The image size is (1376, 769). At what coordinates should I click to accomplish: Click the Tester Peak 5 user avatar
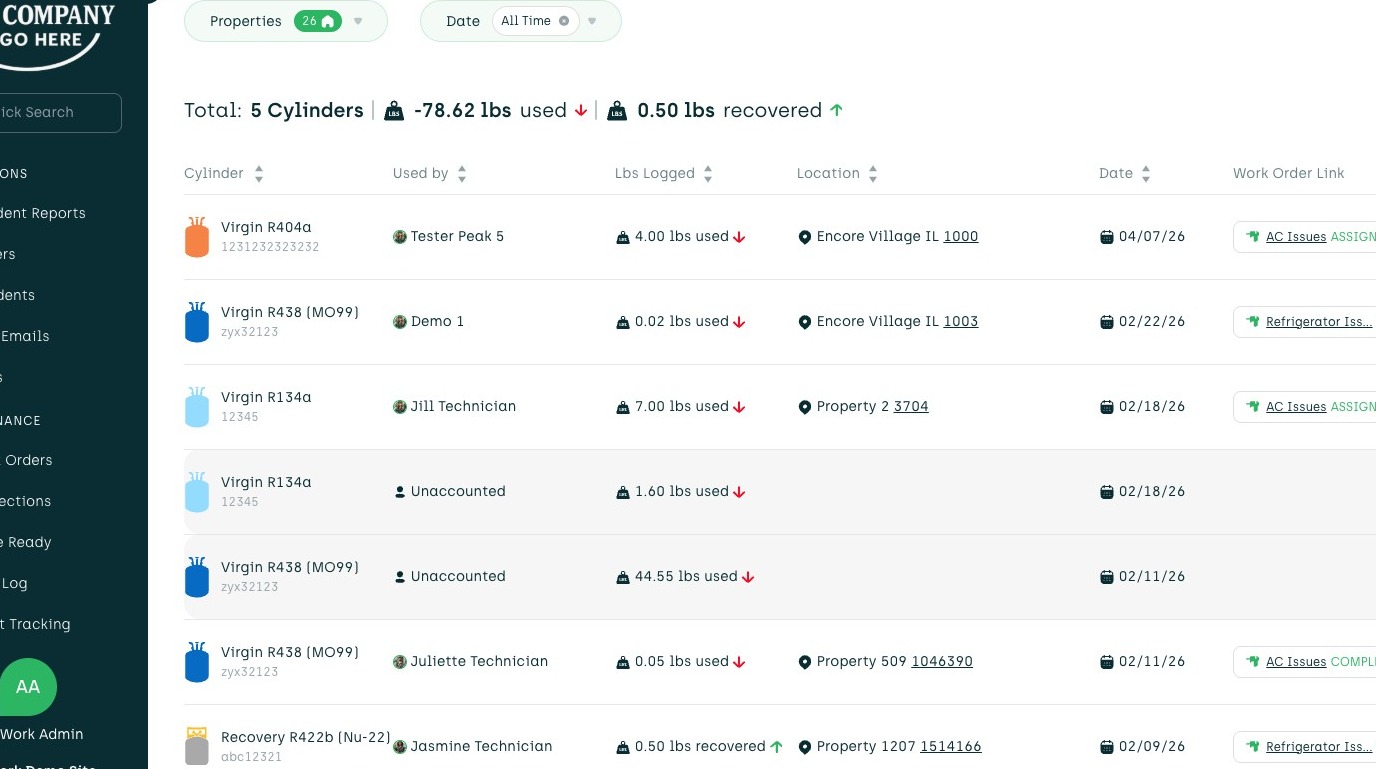400,237
